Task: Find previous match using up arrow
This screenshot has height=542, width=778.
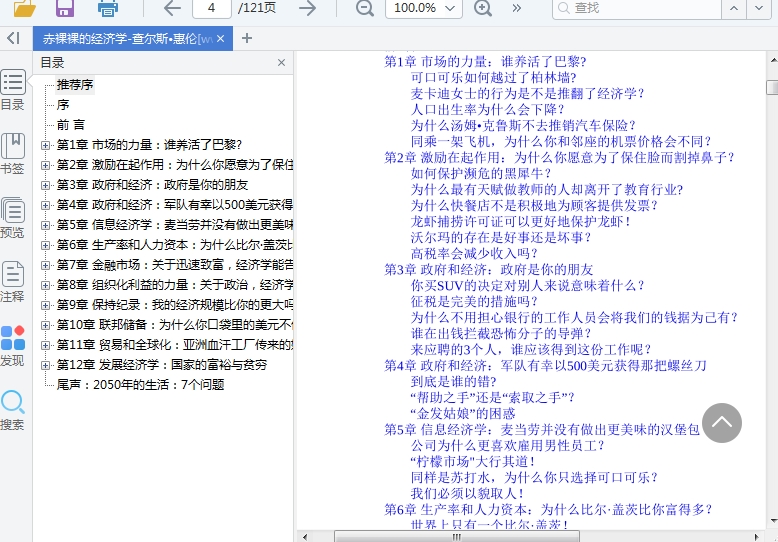Action: tap(734, 8)
